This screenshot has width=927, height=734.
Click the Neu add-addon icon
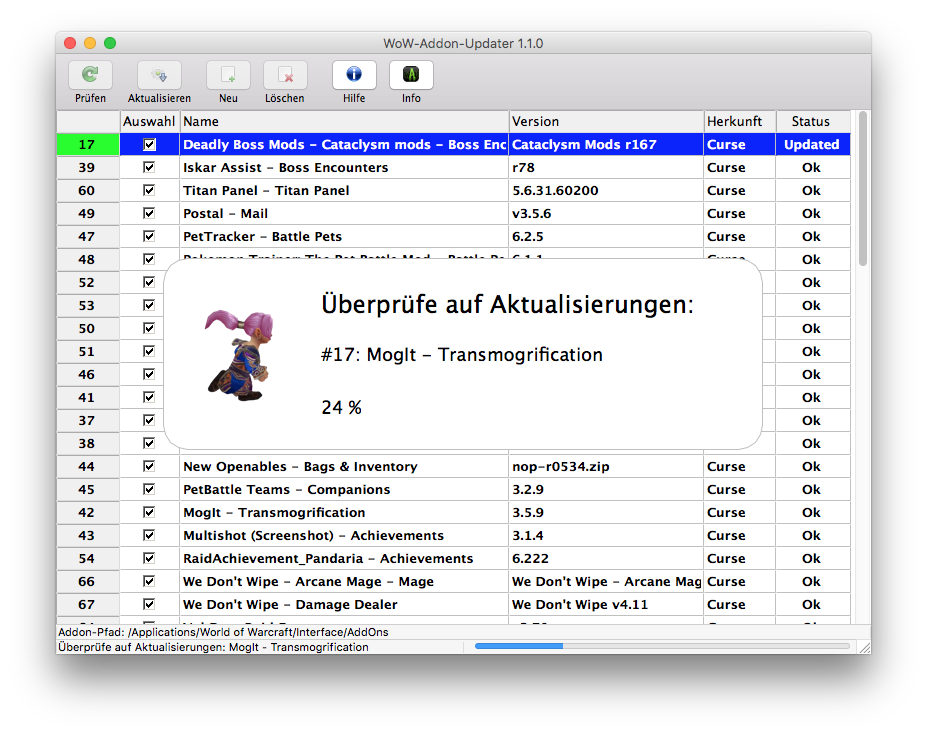pos(228,75)
